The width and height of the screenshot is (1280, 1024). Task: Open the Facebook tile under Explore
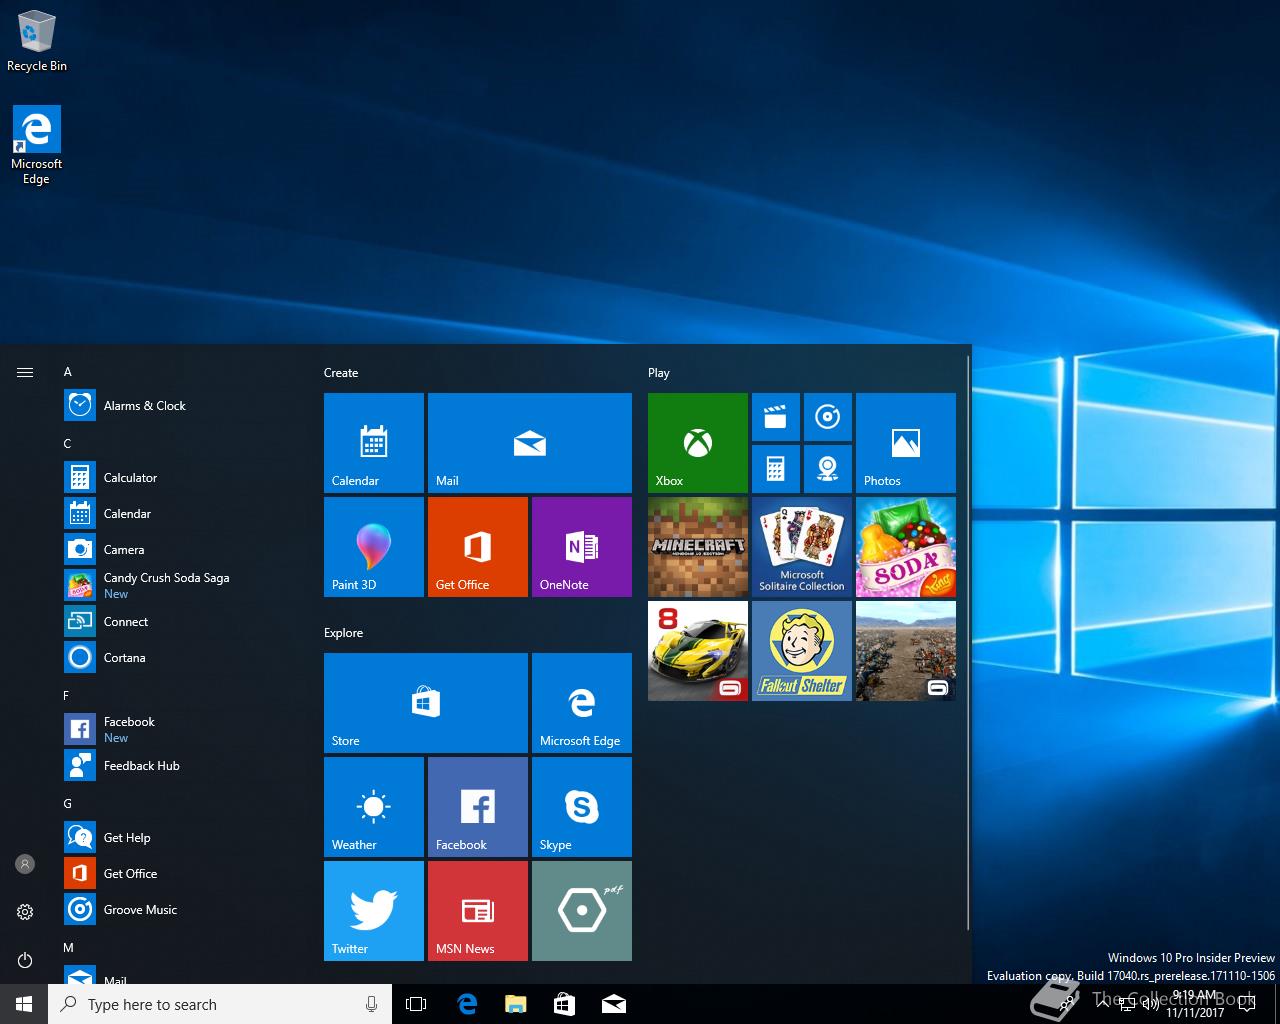coord(478,806)
